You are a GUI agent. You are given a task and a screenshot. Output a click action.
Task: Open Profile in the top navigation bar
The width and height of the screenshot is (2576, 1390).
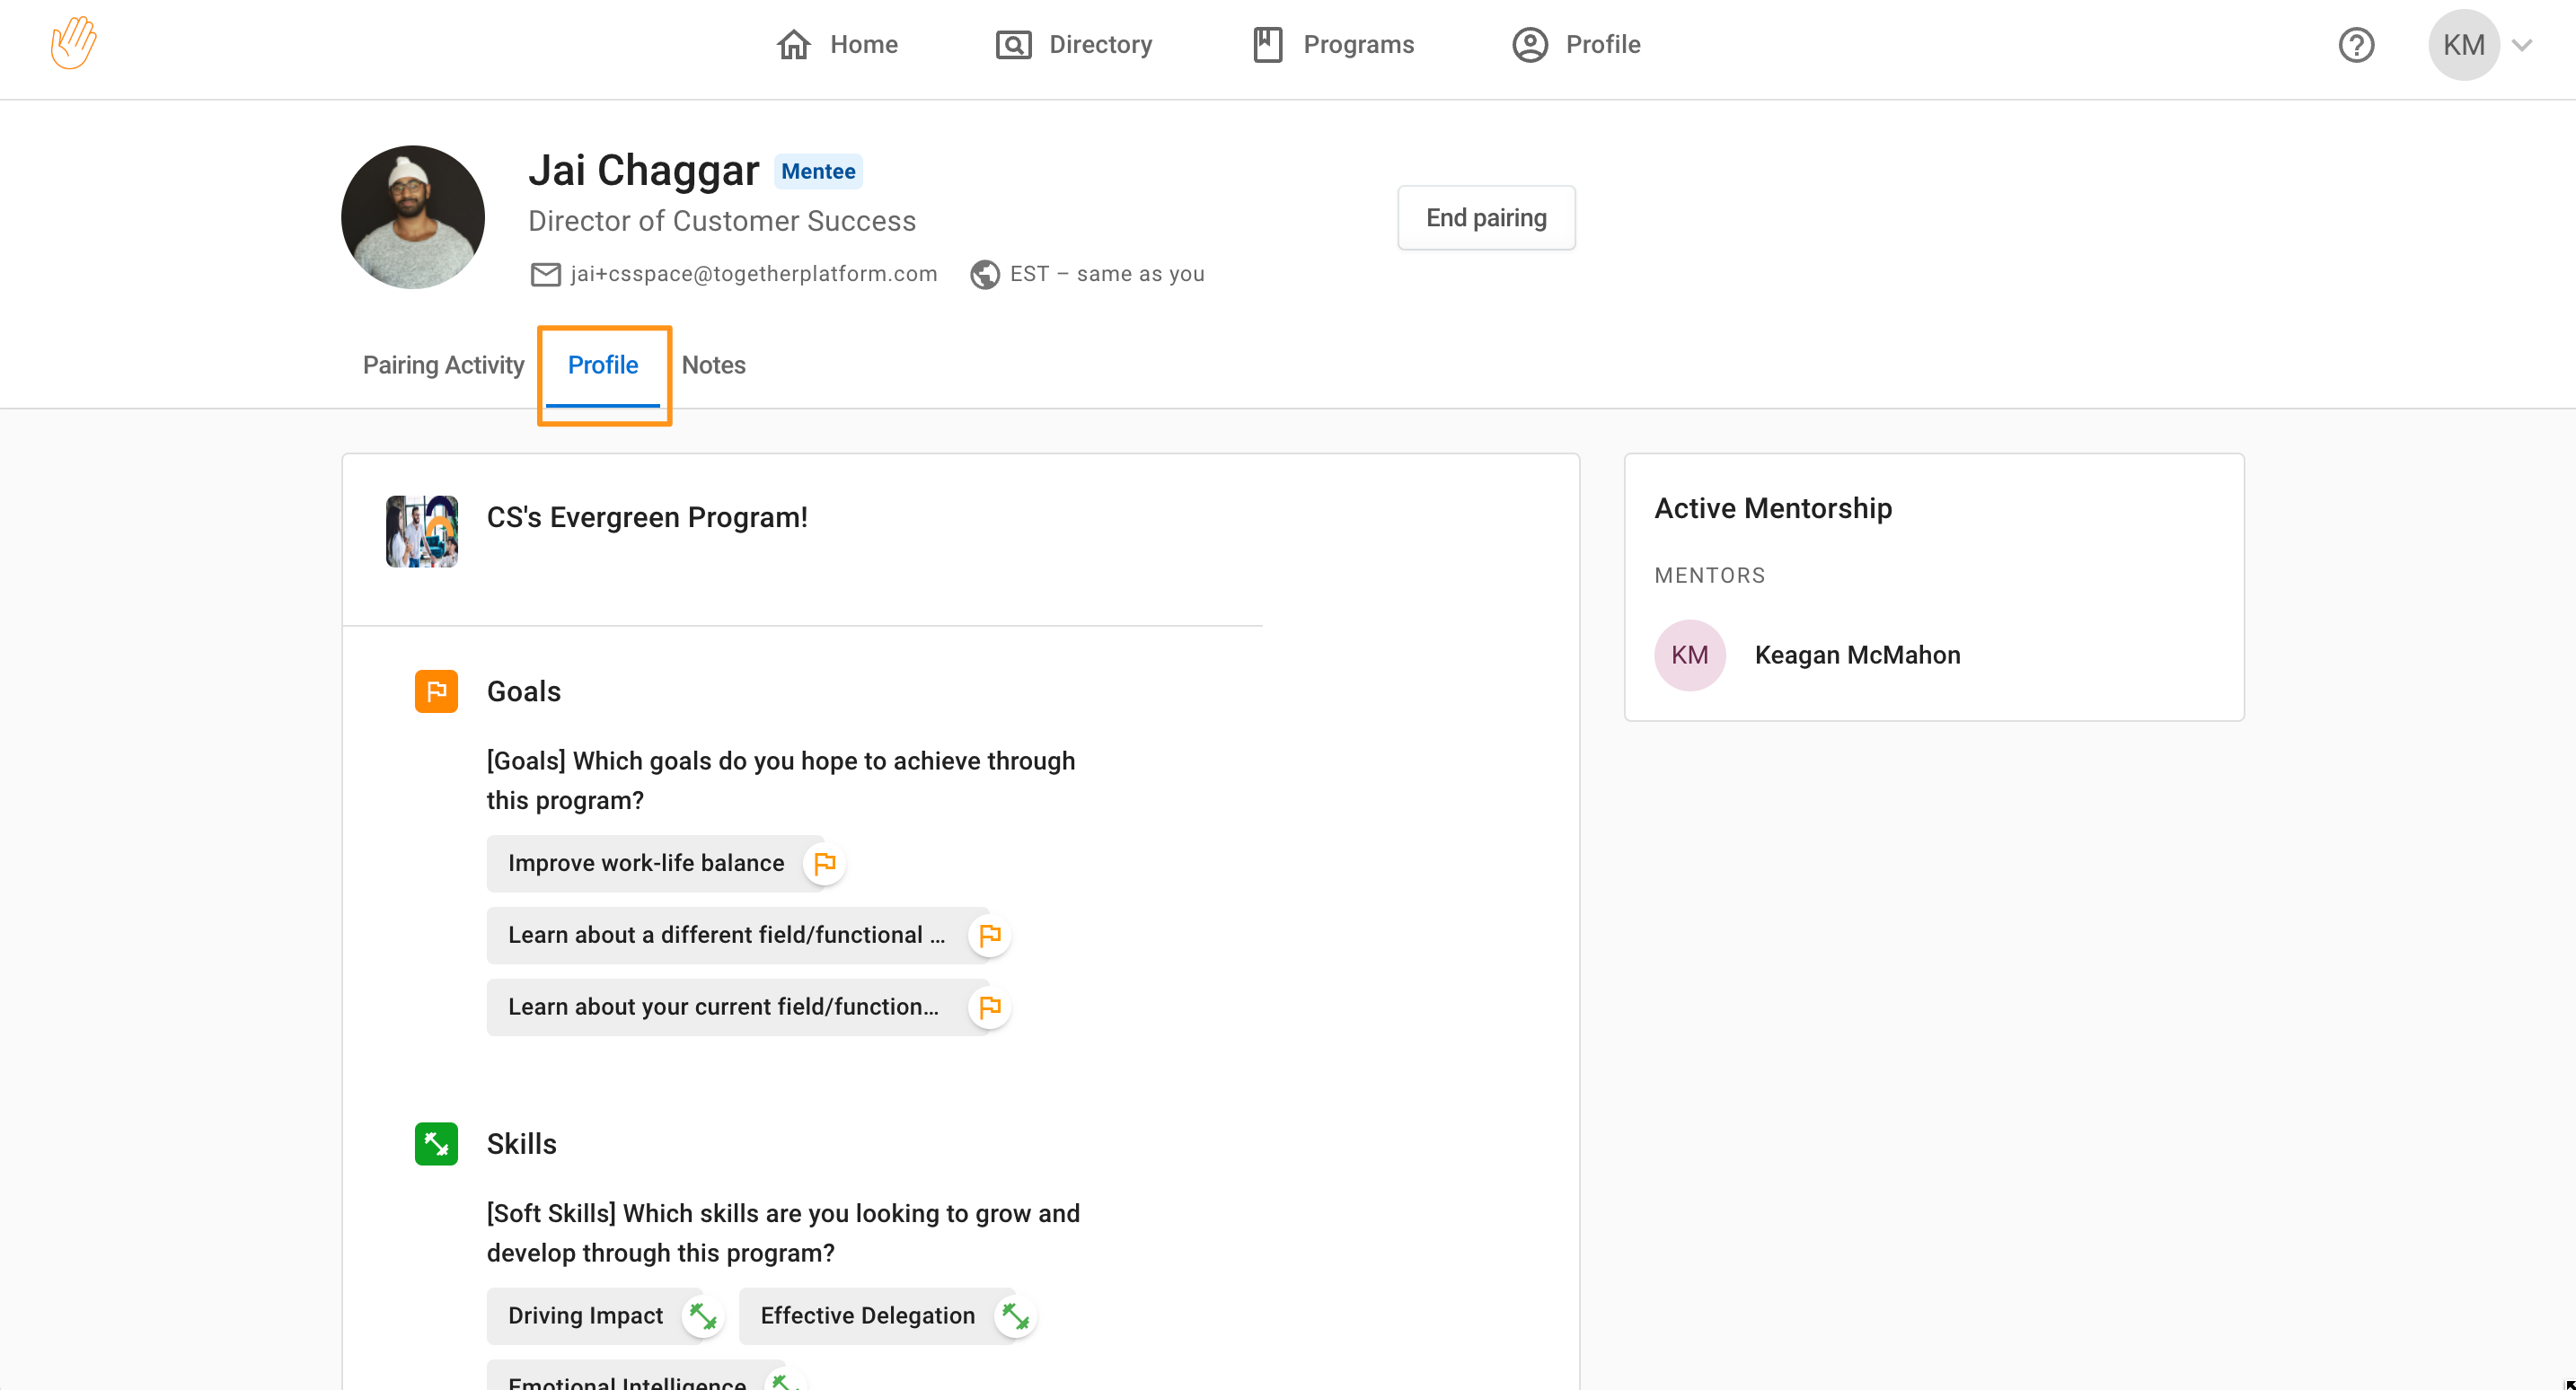1577,45
